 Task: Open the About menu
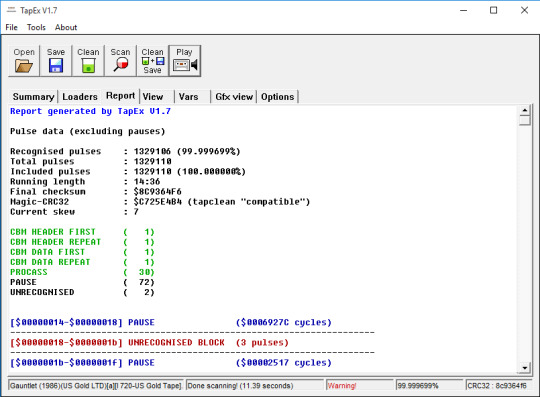[x=66, y=27]
